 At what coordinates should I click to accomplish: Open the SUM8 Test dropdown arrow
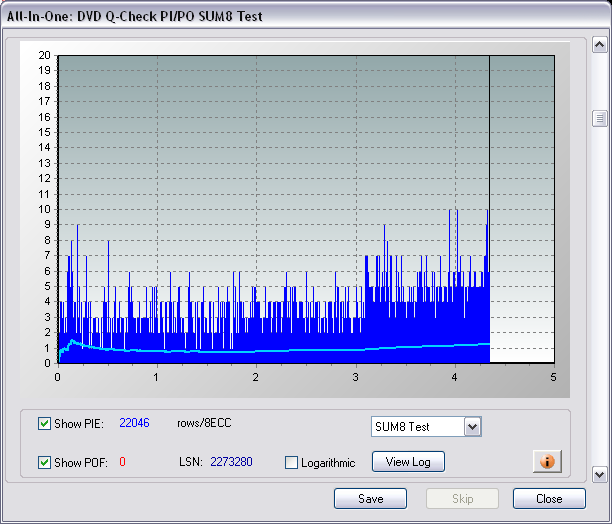[x=472, y=426]
